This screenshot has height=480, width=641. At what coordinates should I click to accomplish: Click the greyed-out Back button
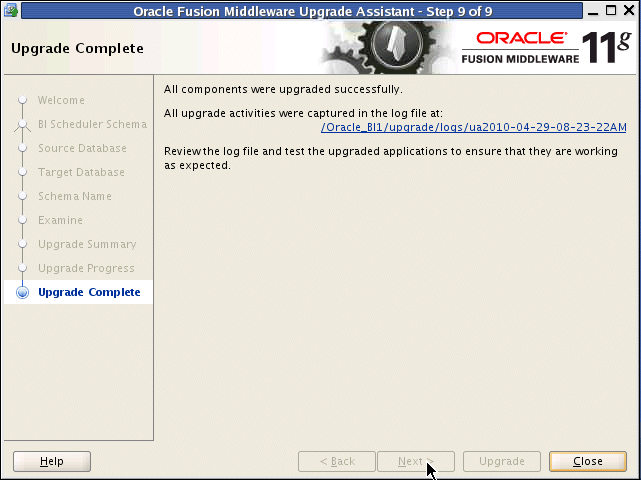click(x=337, y=461)
